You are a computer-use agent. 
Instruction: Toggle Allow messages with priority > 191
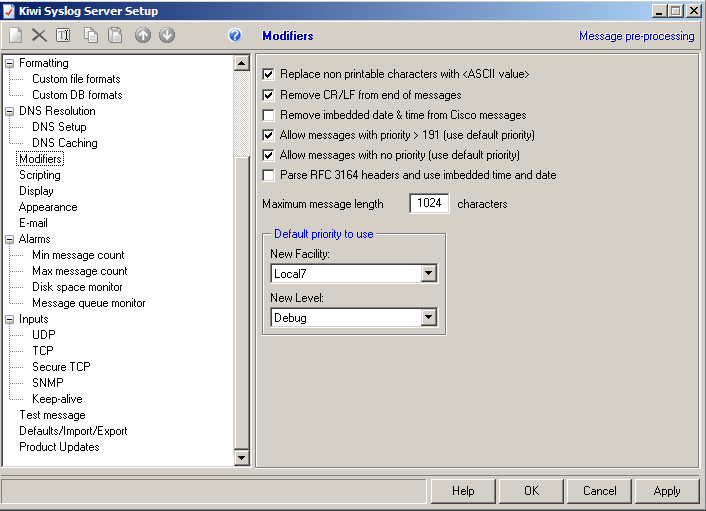click(268, 135)
